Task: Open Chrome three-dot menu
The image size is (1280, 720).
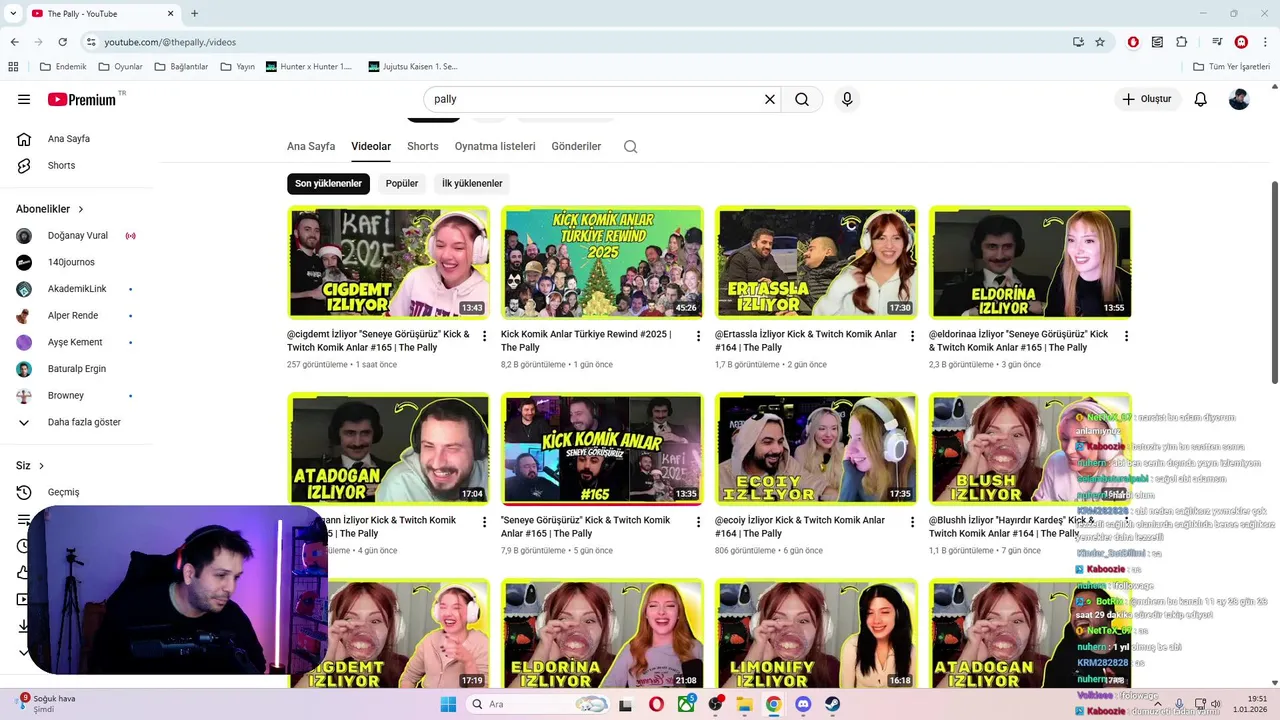Action: click(1265, 42)
